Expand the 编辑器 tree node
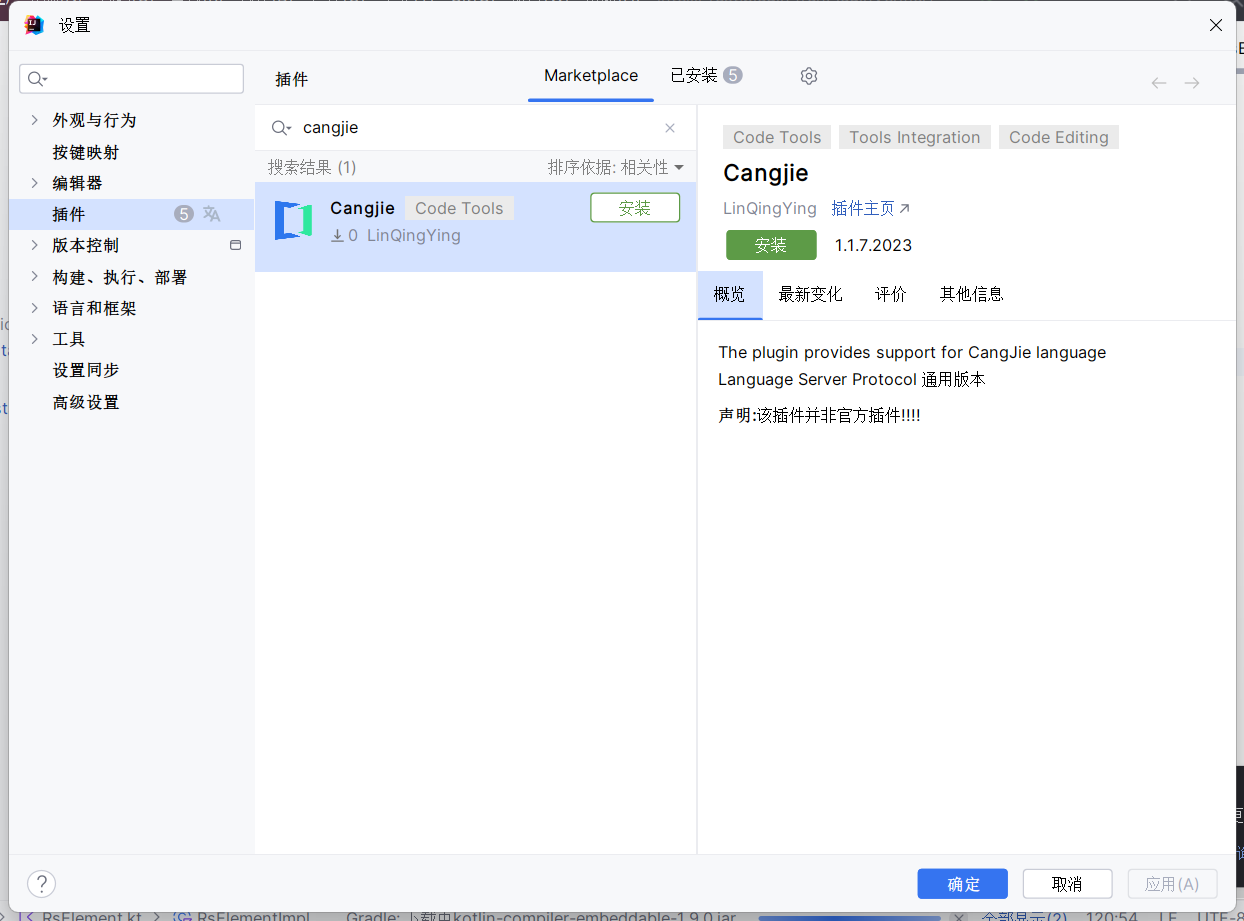 pyautogui.click(x=35, y=183)
